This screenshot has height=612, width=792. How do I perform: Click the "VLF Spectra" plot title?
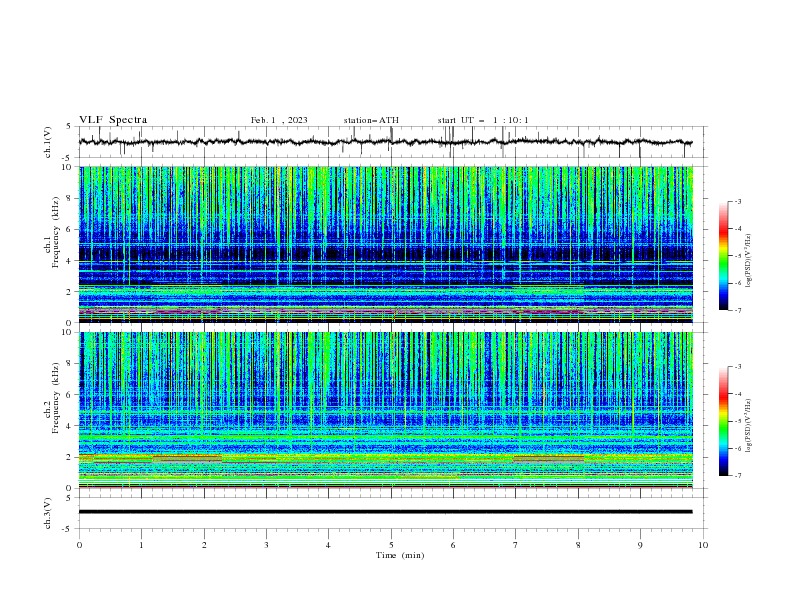click(x=113, y=120)
